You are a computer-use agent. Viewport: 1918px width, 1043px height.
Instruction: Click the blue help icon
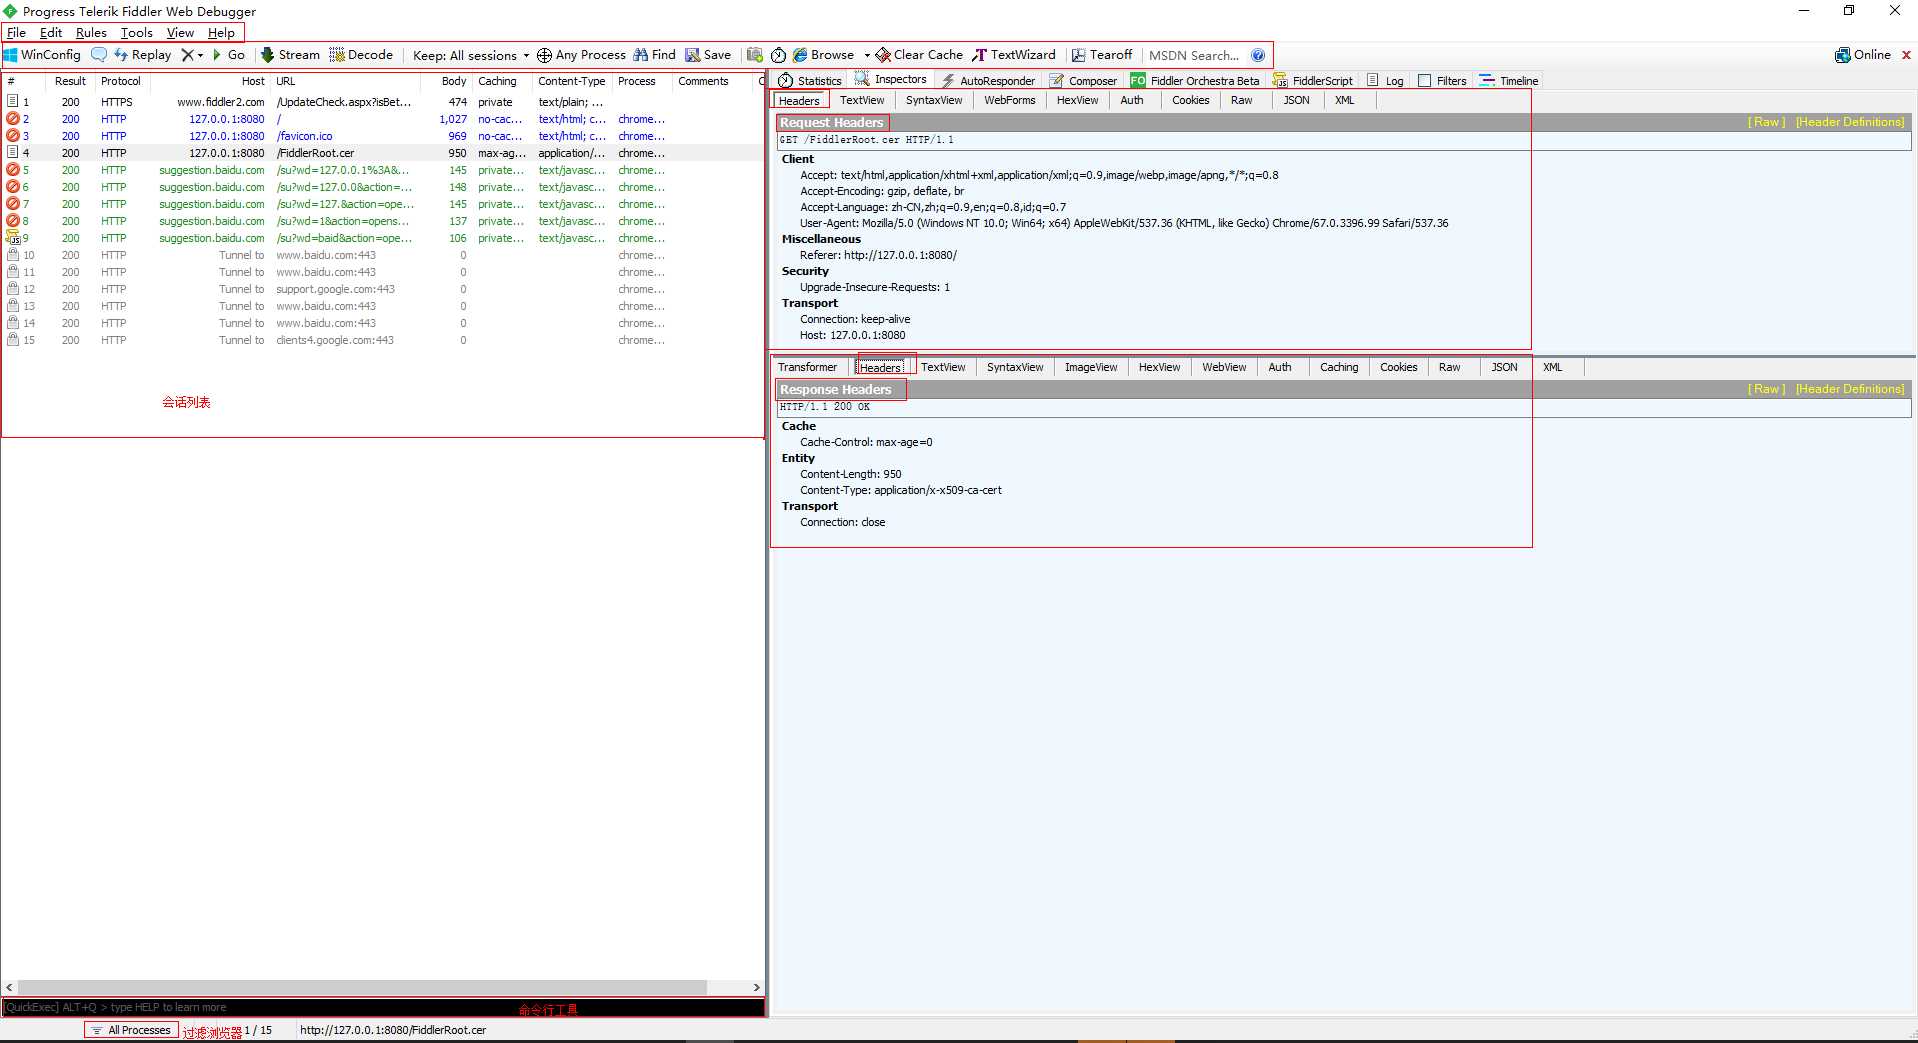[x=1258, y=55]
